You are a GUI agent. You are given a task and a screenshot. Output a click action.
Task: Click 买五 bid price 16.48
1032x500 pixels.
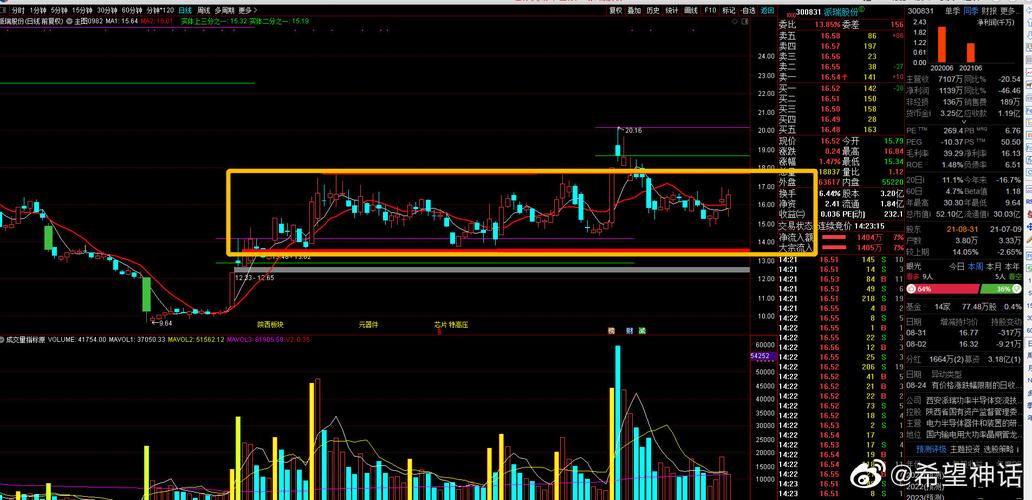tap(829, 130)
